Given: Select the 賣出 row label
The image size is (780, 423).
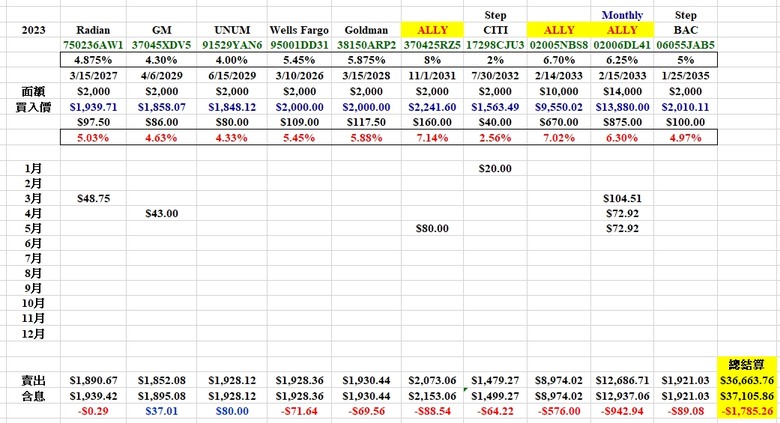Looking at the screenshot, I should coord(33,381).
